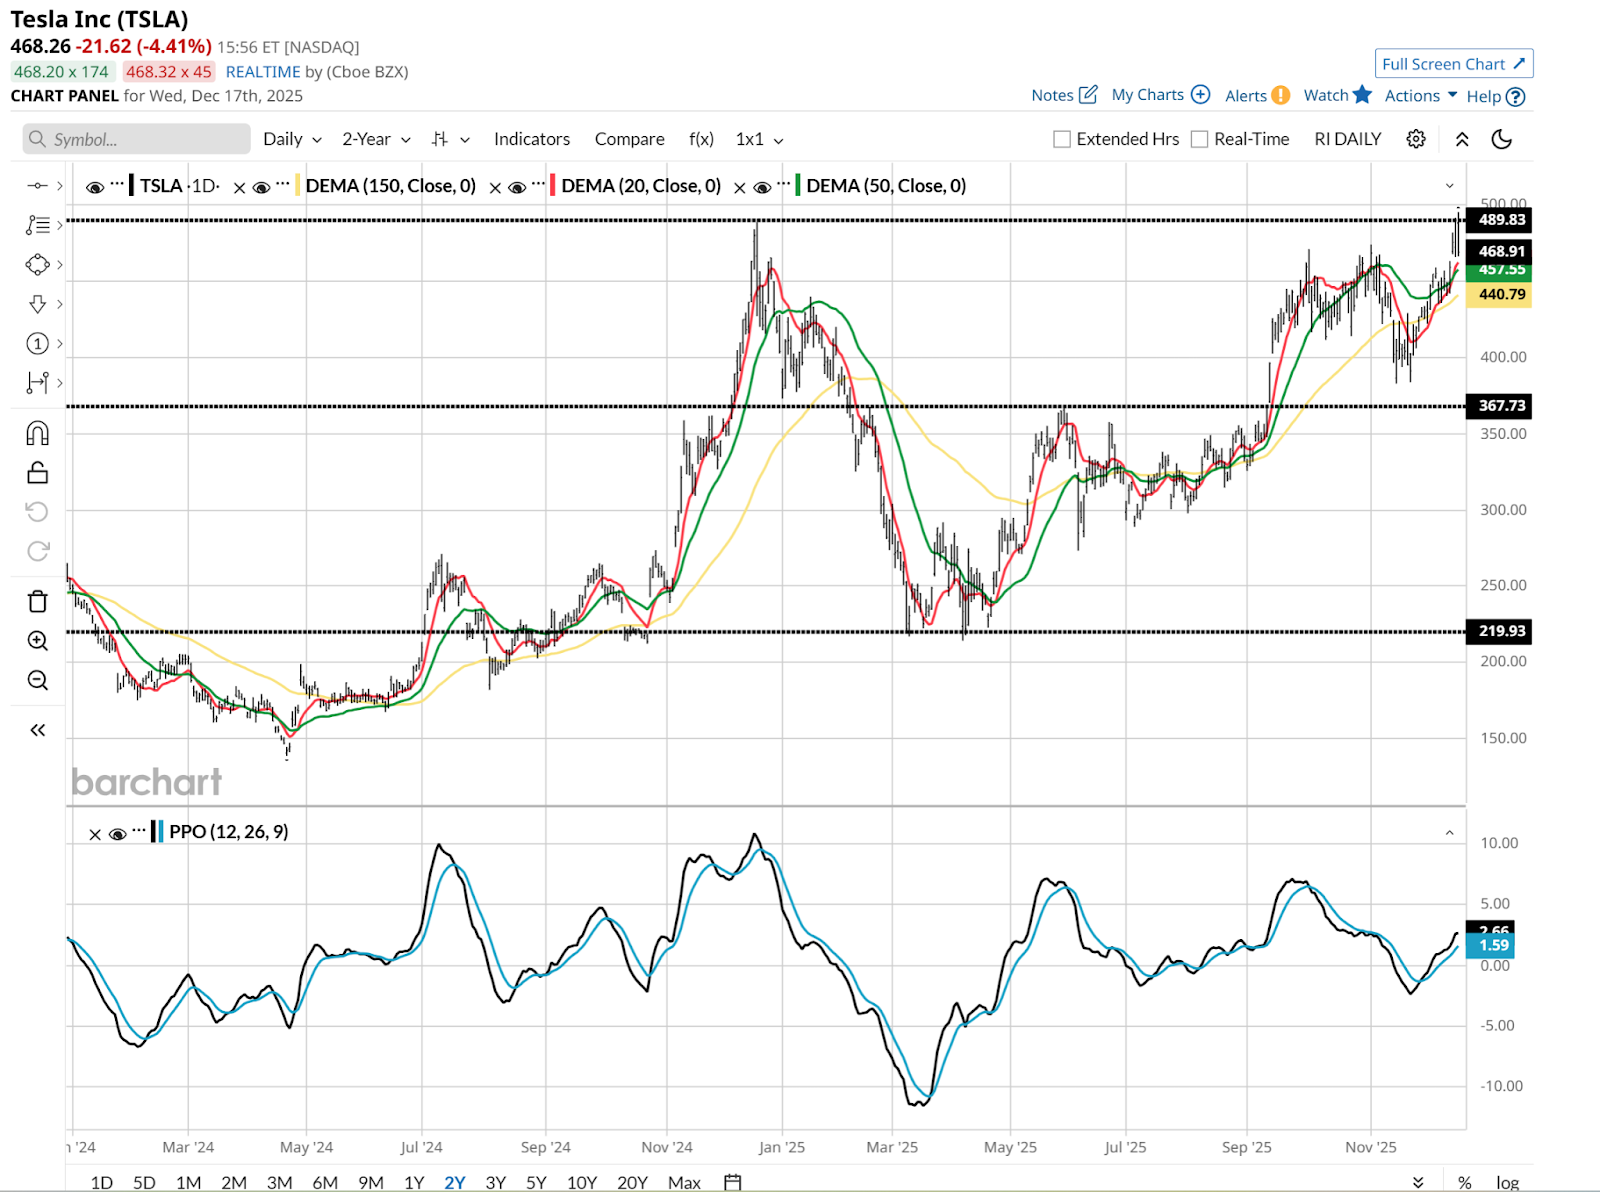The image size is (1600, 1192).
Task: Expand the 1x1 grid layout dropdown
Action: 759,139
